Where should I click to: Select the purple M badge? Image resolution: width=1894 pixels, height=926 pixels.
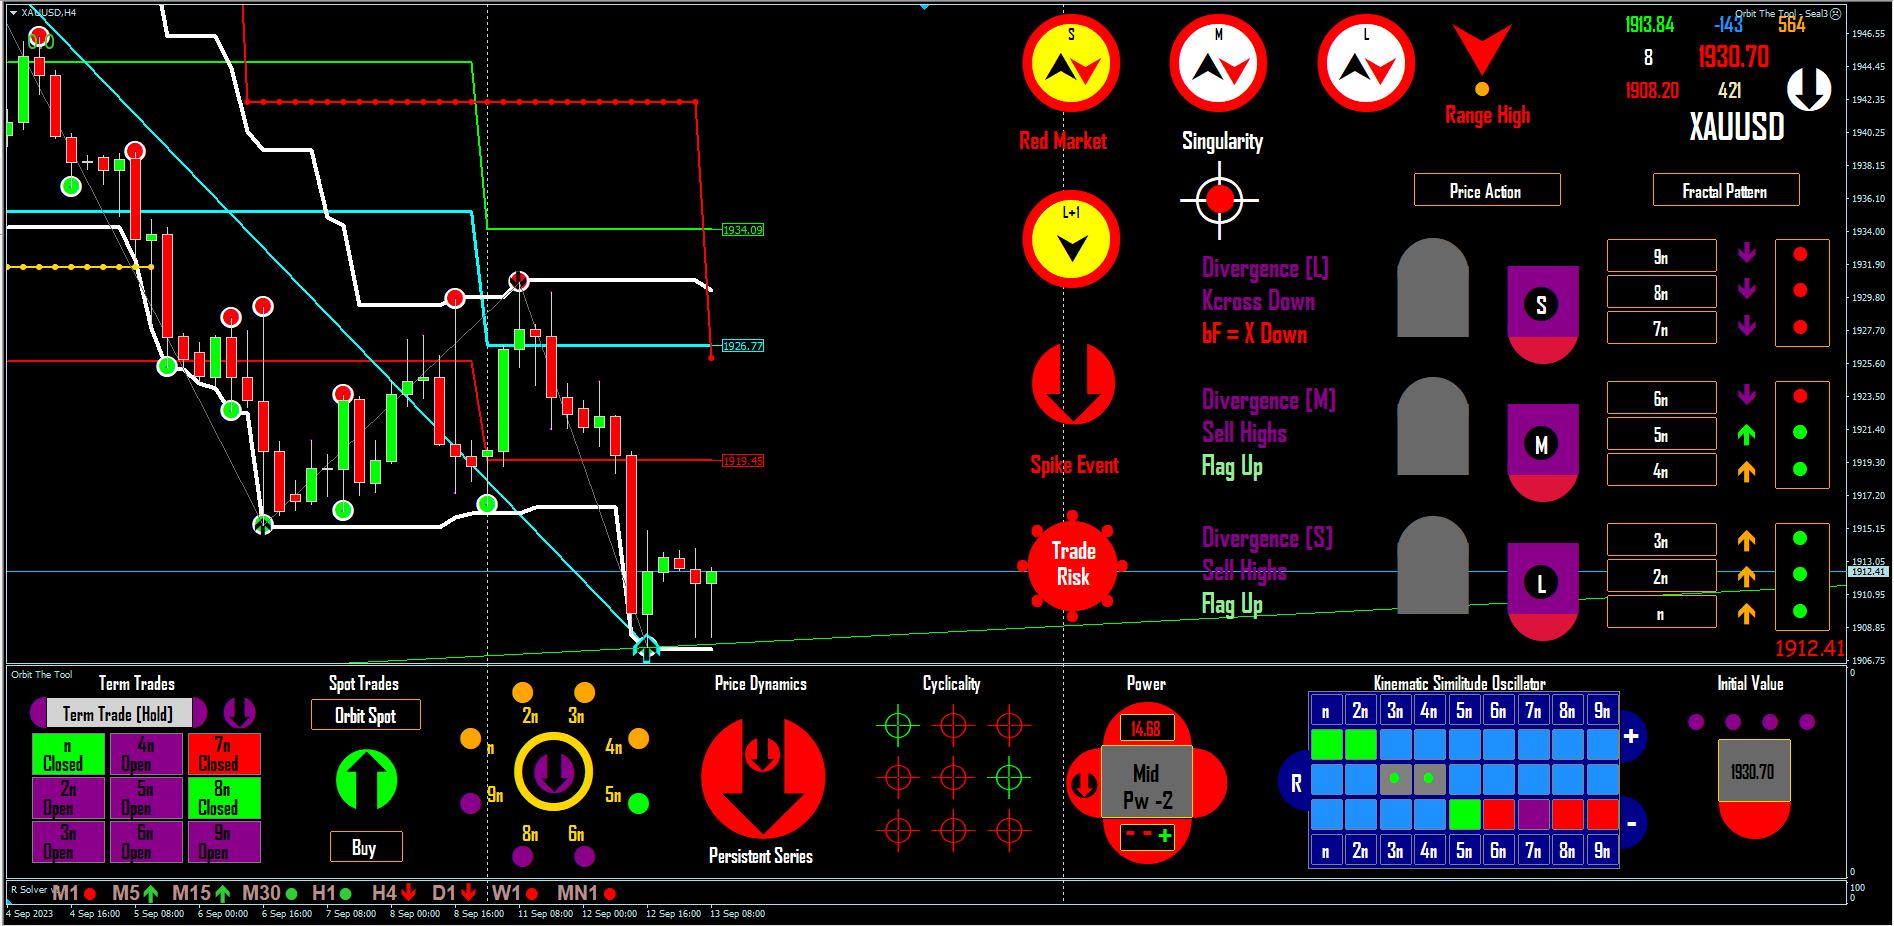pyautogui.click(x=1542, y=453)
